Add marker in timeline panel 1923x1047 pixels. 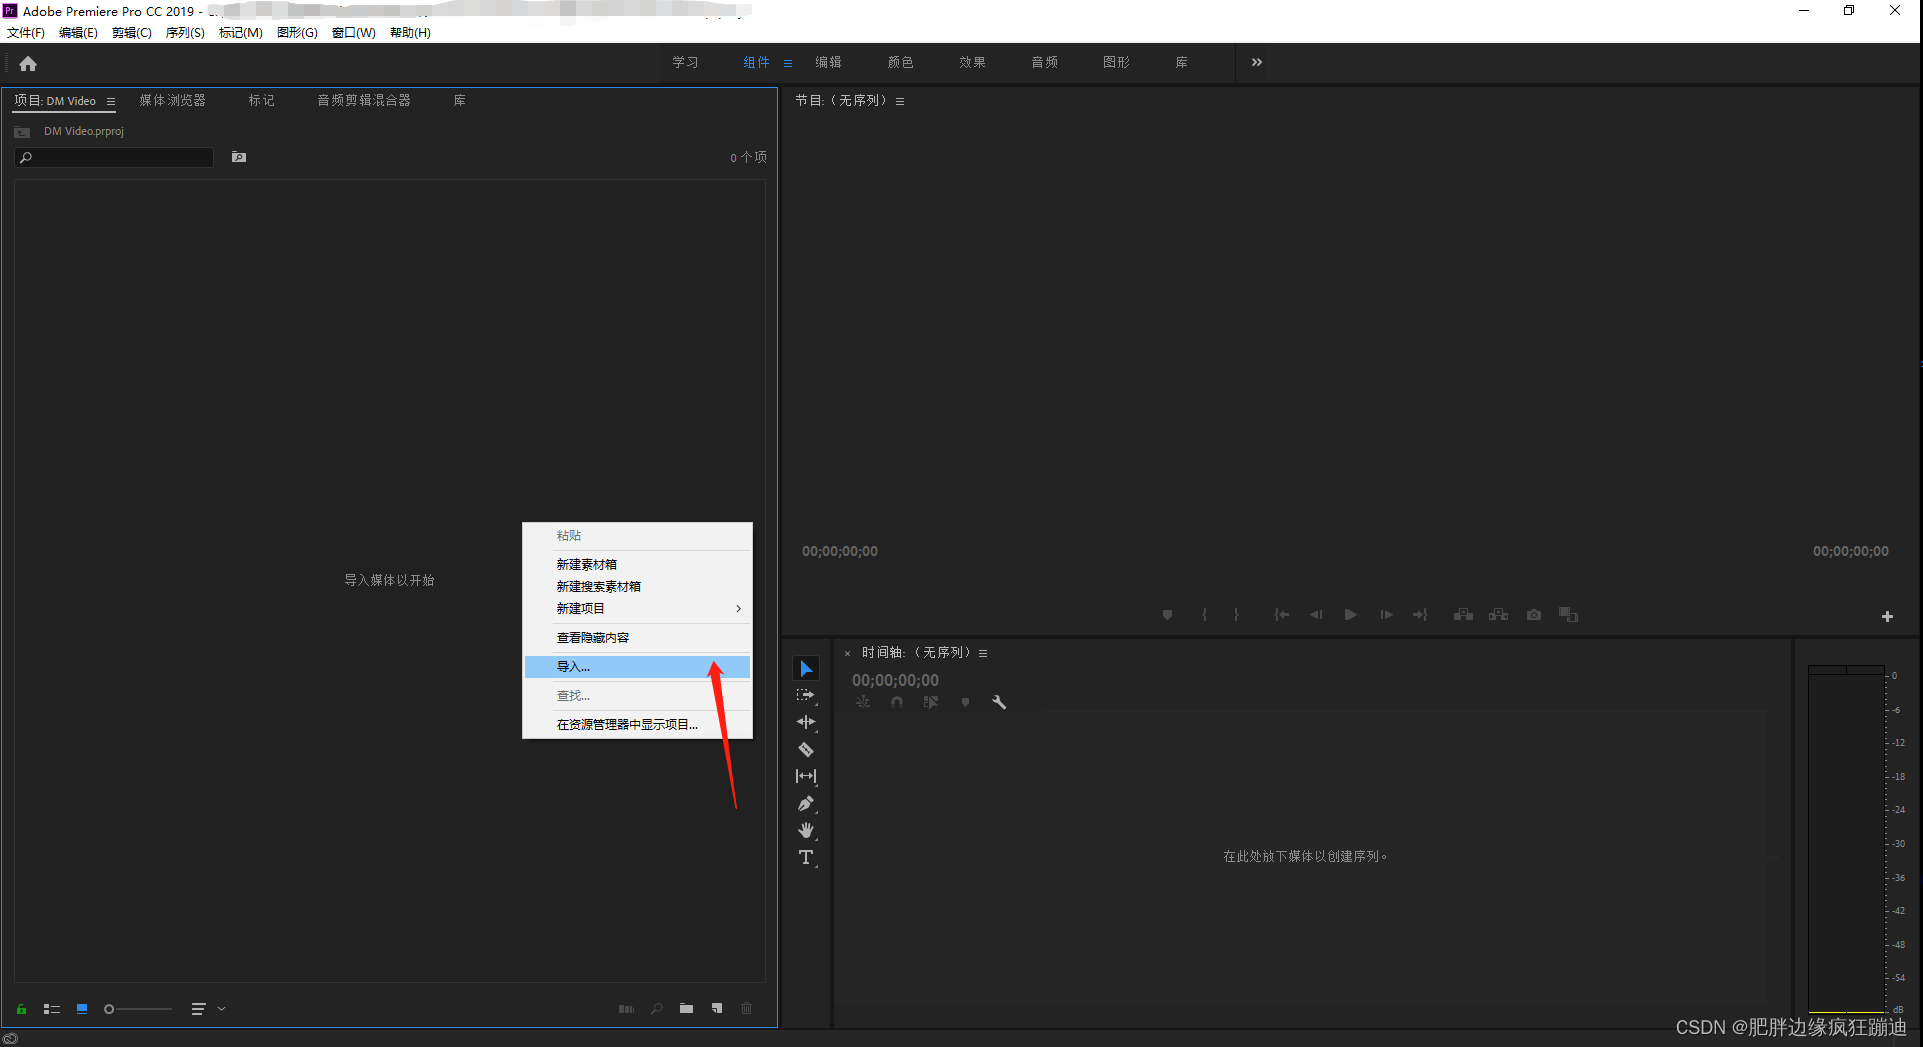965,702
